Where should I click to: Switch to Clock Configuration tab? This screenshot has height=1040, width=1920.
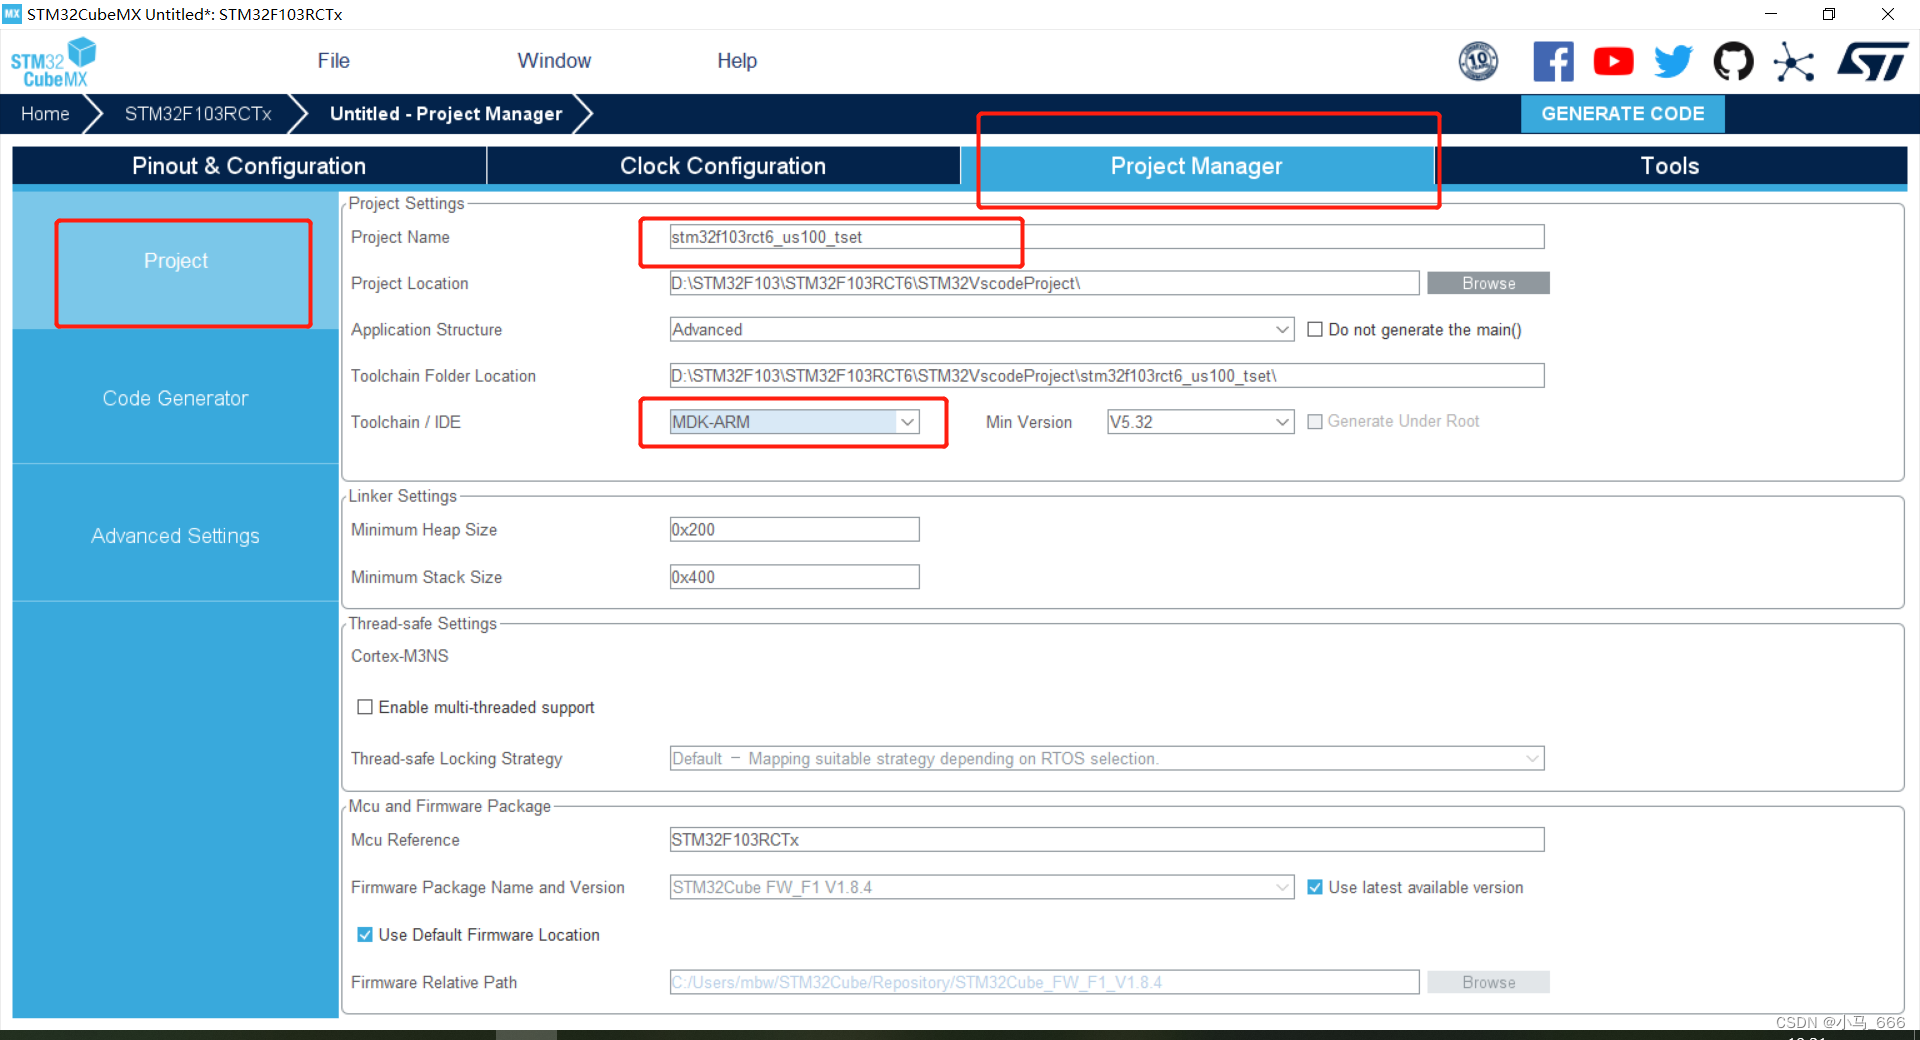[723, 166]
